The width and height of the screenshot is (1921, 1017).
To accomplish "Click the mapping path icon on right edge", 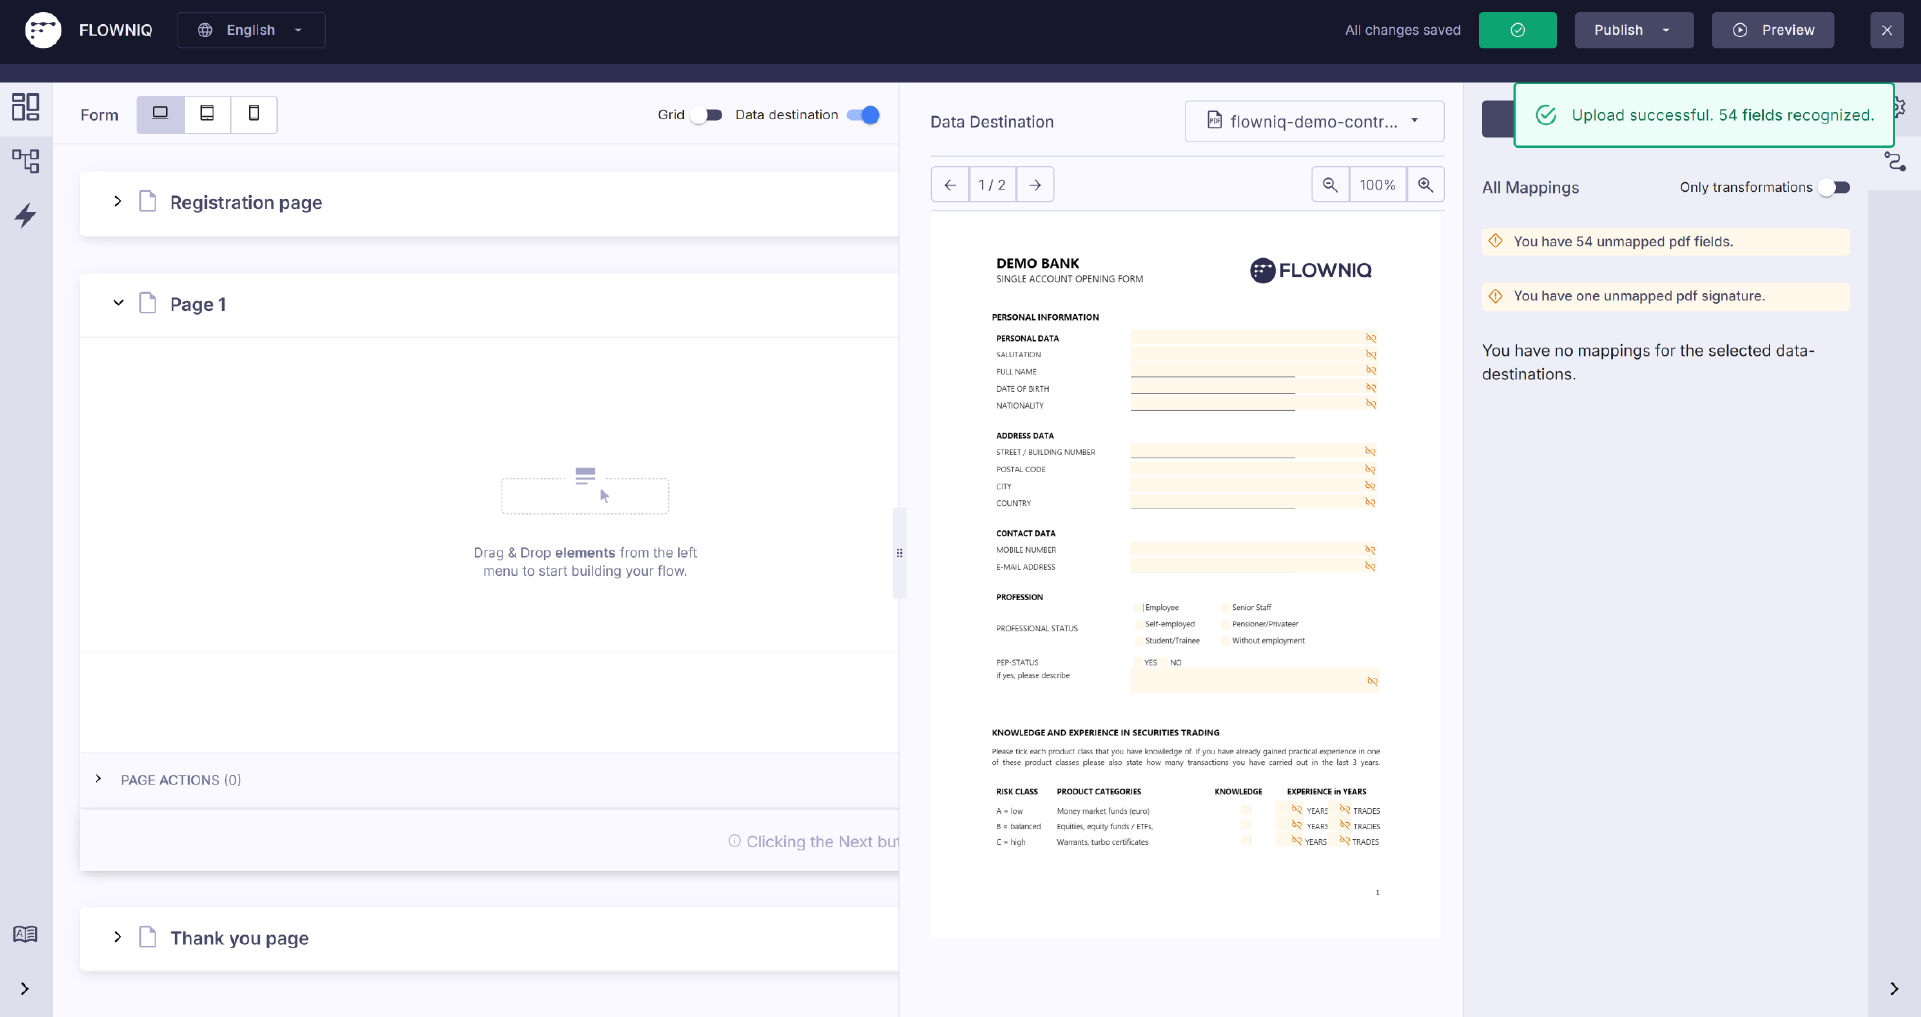I will [1895, 162].
